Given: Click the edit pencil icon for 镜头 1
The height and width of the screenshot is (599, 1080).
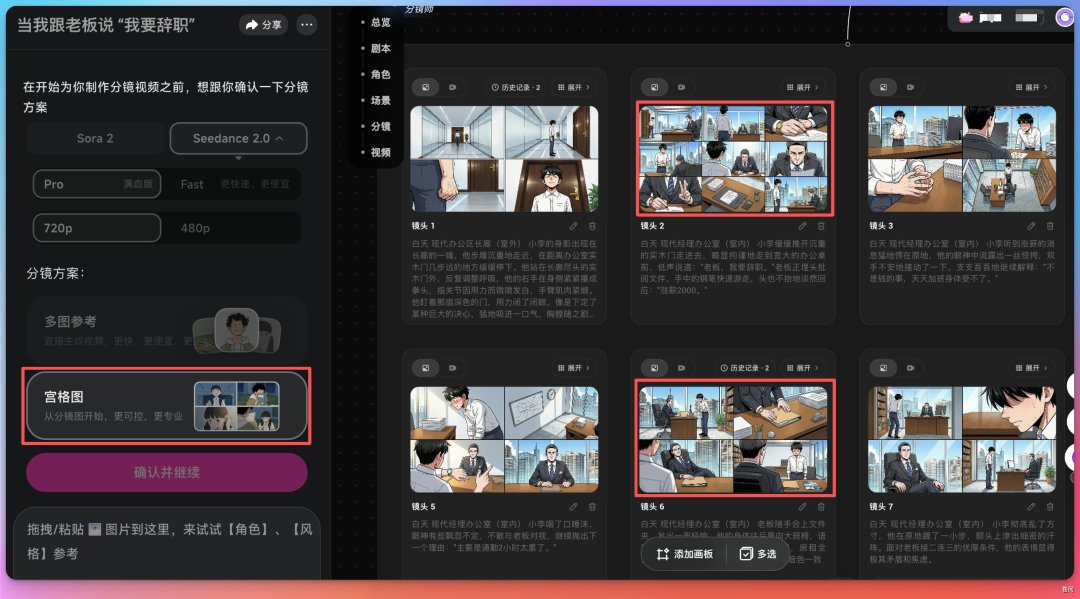Looking at the screenshot, I should [574, 225].
